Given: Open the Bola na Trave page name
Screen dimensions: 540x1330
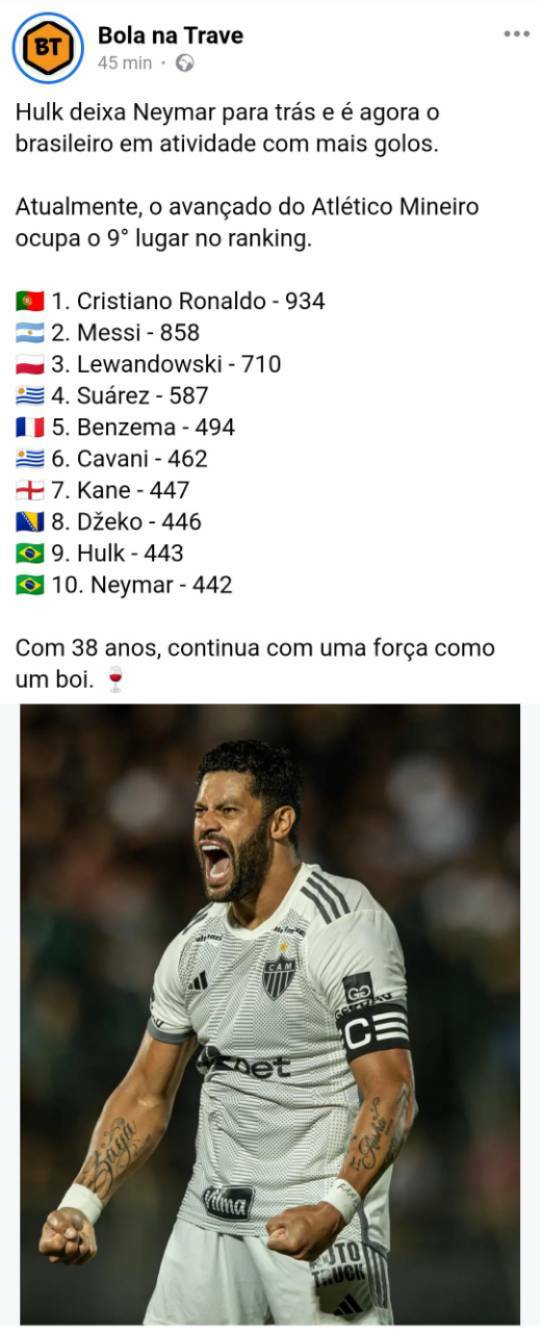Looking at the screenshot, I should [x=170, y=36].
